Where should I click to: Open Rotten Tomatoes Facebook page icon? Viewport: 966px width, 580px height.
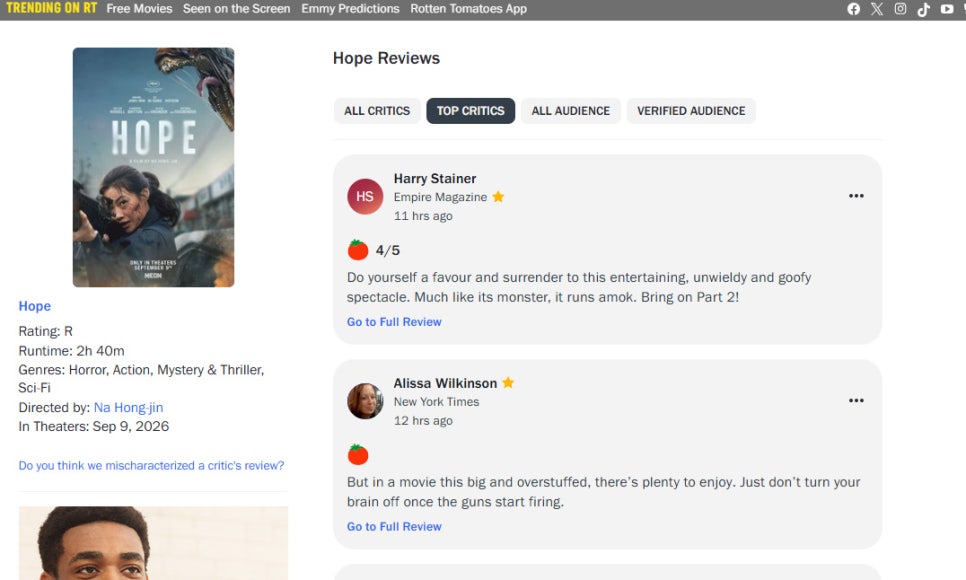tap(853, 9)
